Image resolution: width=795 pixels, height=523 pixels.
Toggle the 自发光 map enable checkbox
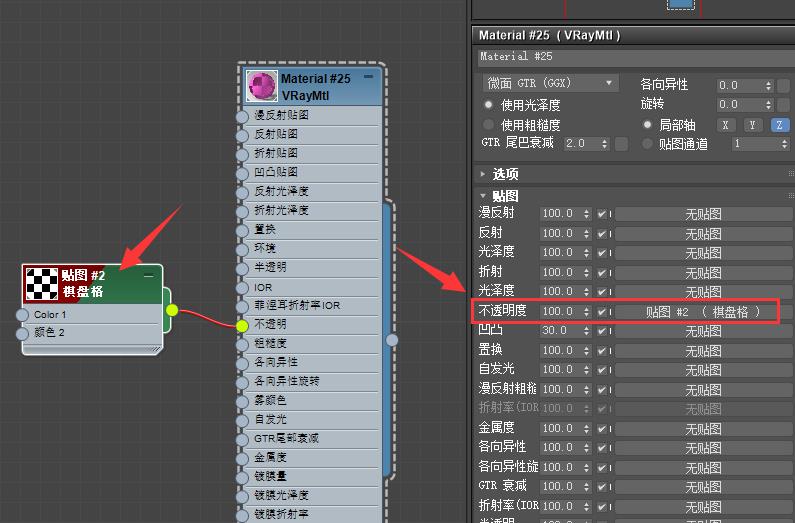coord(602,370)
